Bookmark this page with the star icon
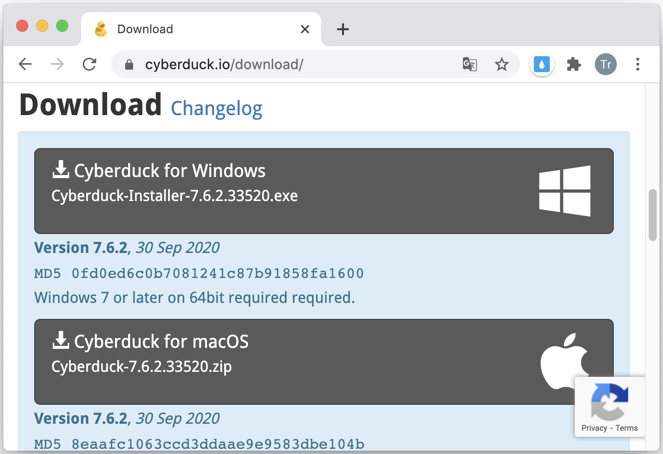 click(x=501, y=65)
